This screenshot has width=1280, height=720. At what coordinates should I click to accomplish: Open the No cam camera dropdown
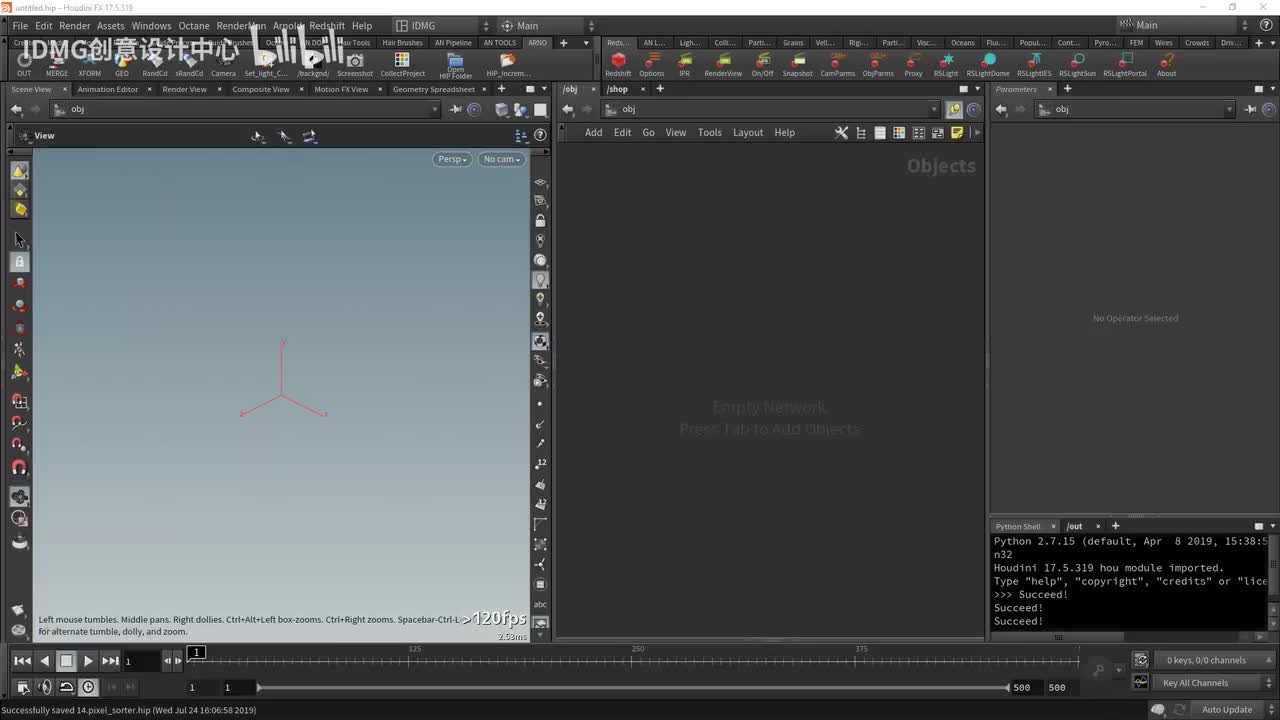[x=501, y=159]
